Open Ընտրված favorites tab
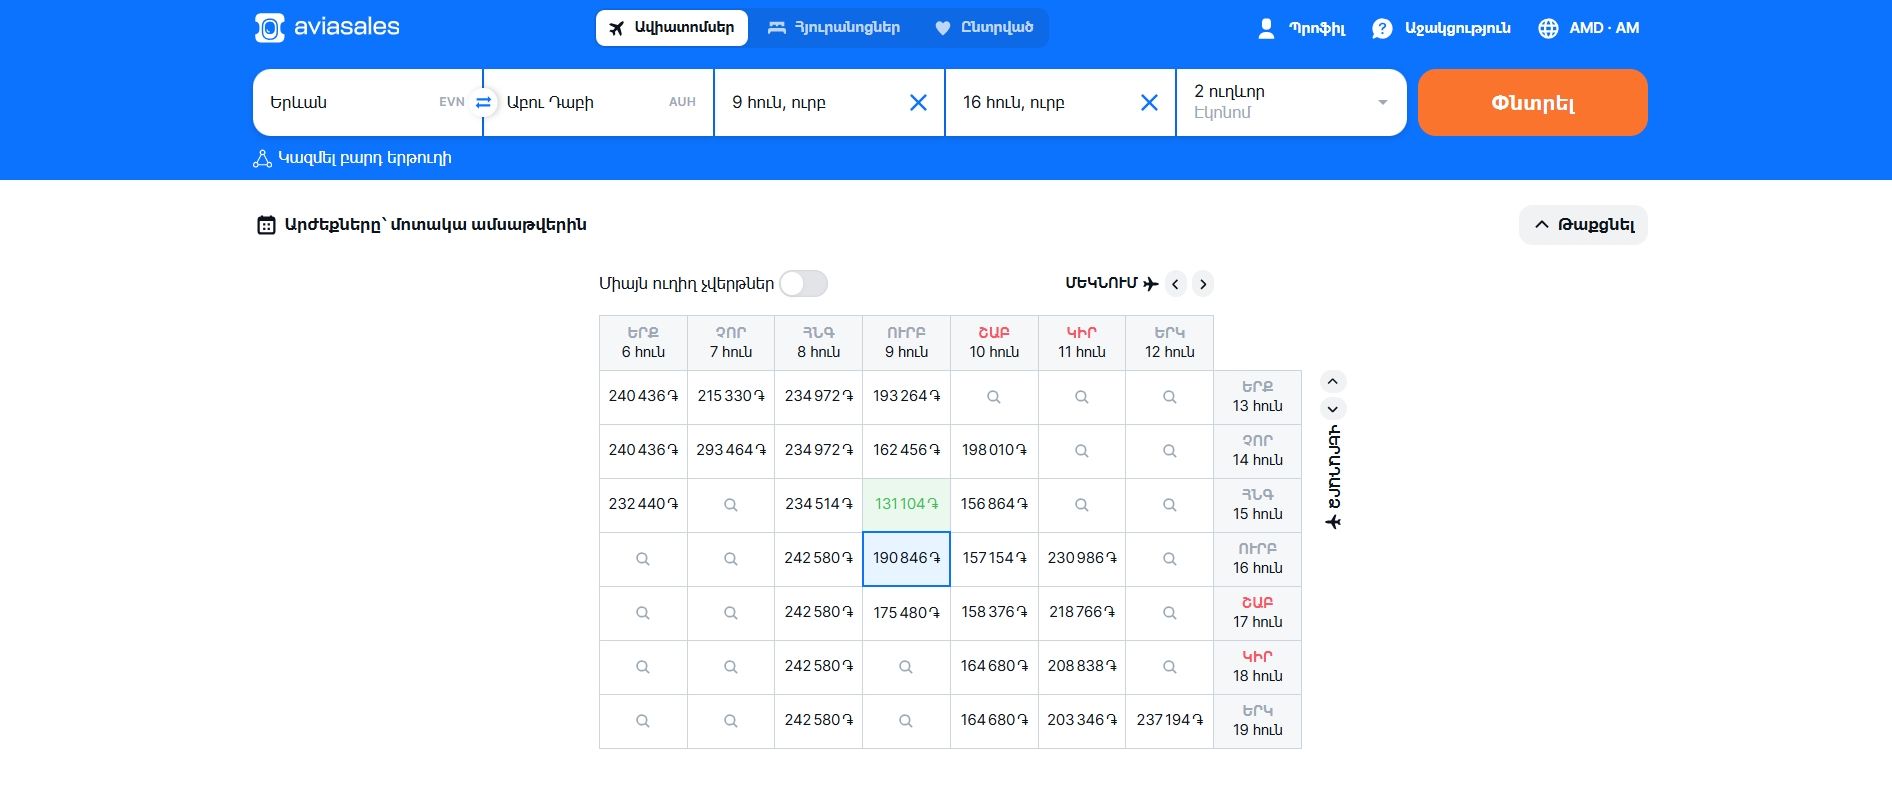1892x806 pixels. pyautogui.click(x=984, y=28)
